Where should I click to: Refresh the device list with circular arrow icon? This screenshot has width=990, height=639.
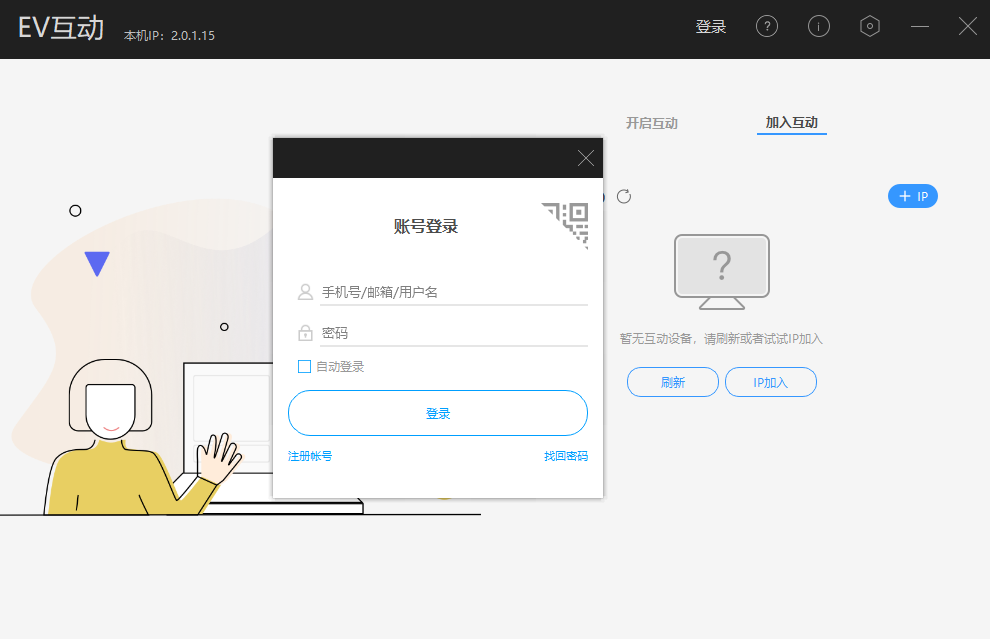623,196
